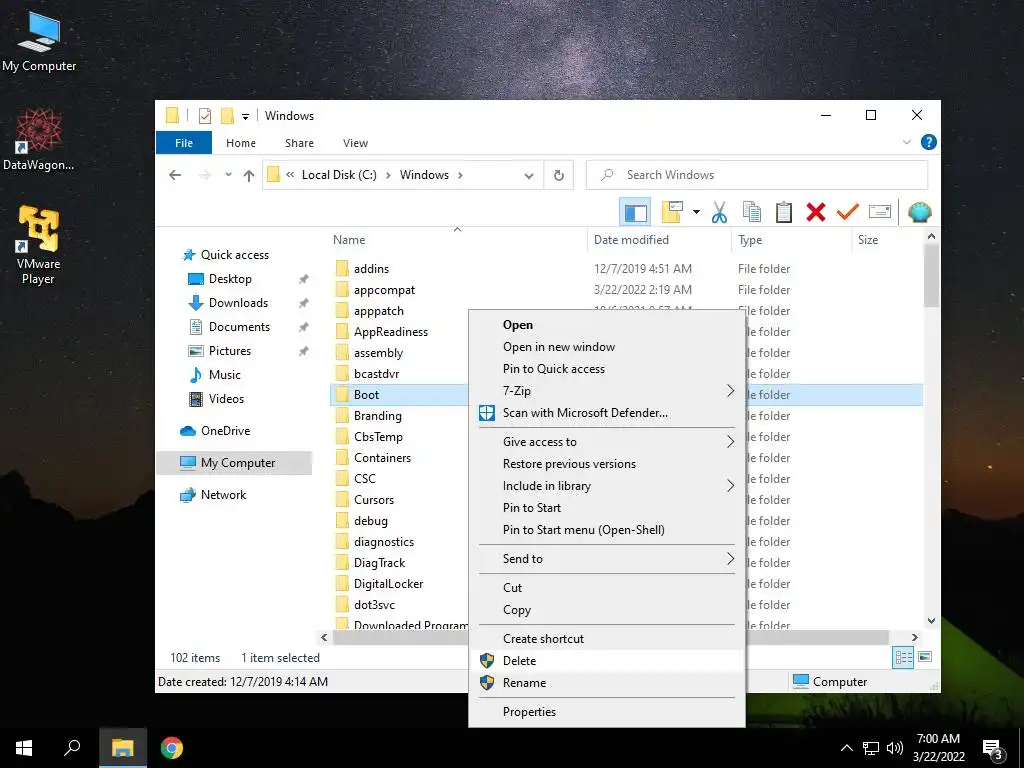Choose Rename in the context menu
The image size is (1024, 768).
point(606,683)
